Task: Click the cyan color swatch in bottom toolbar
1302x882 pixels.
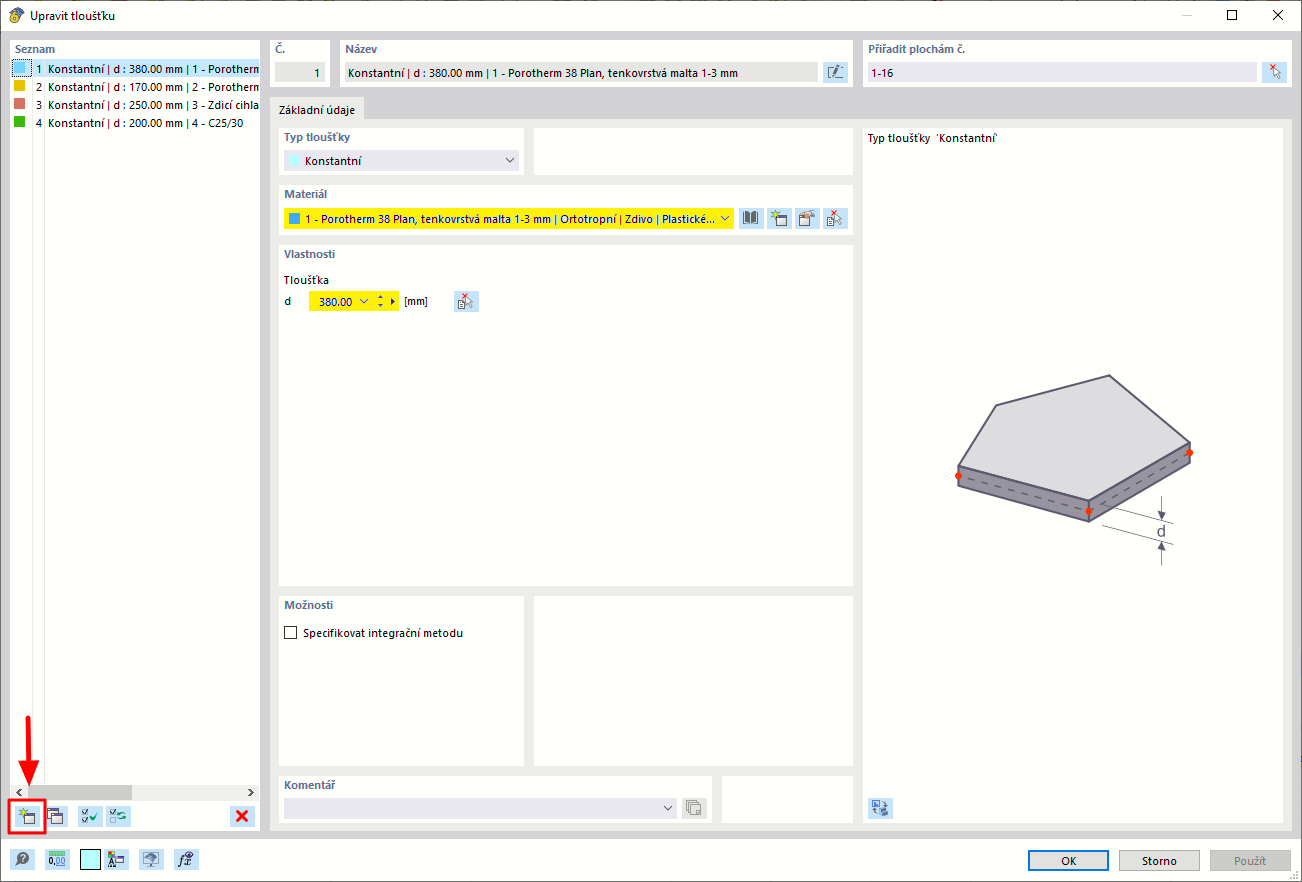Action: (x=90, y=859)
